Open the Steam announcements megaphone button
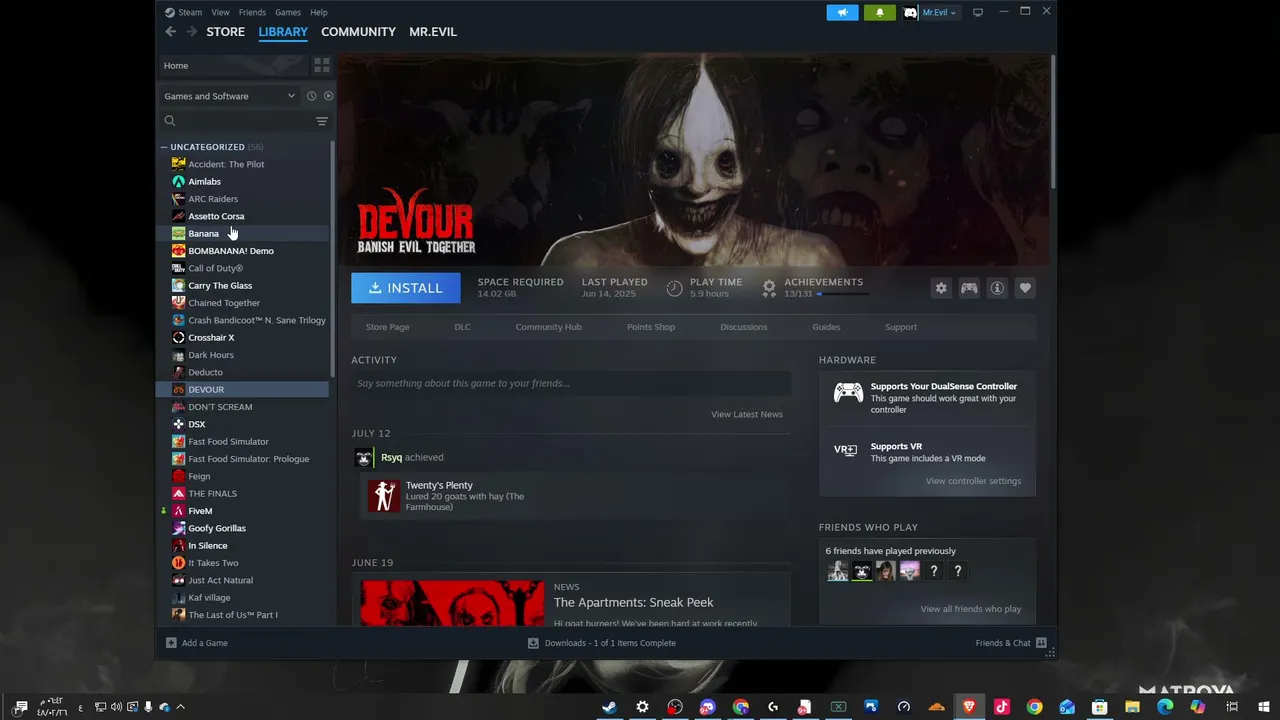The height and width of the screenshot is (720, 1280). tap(842, 12)
